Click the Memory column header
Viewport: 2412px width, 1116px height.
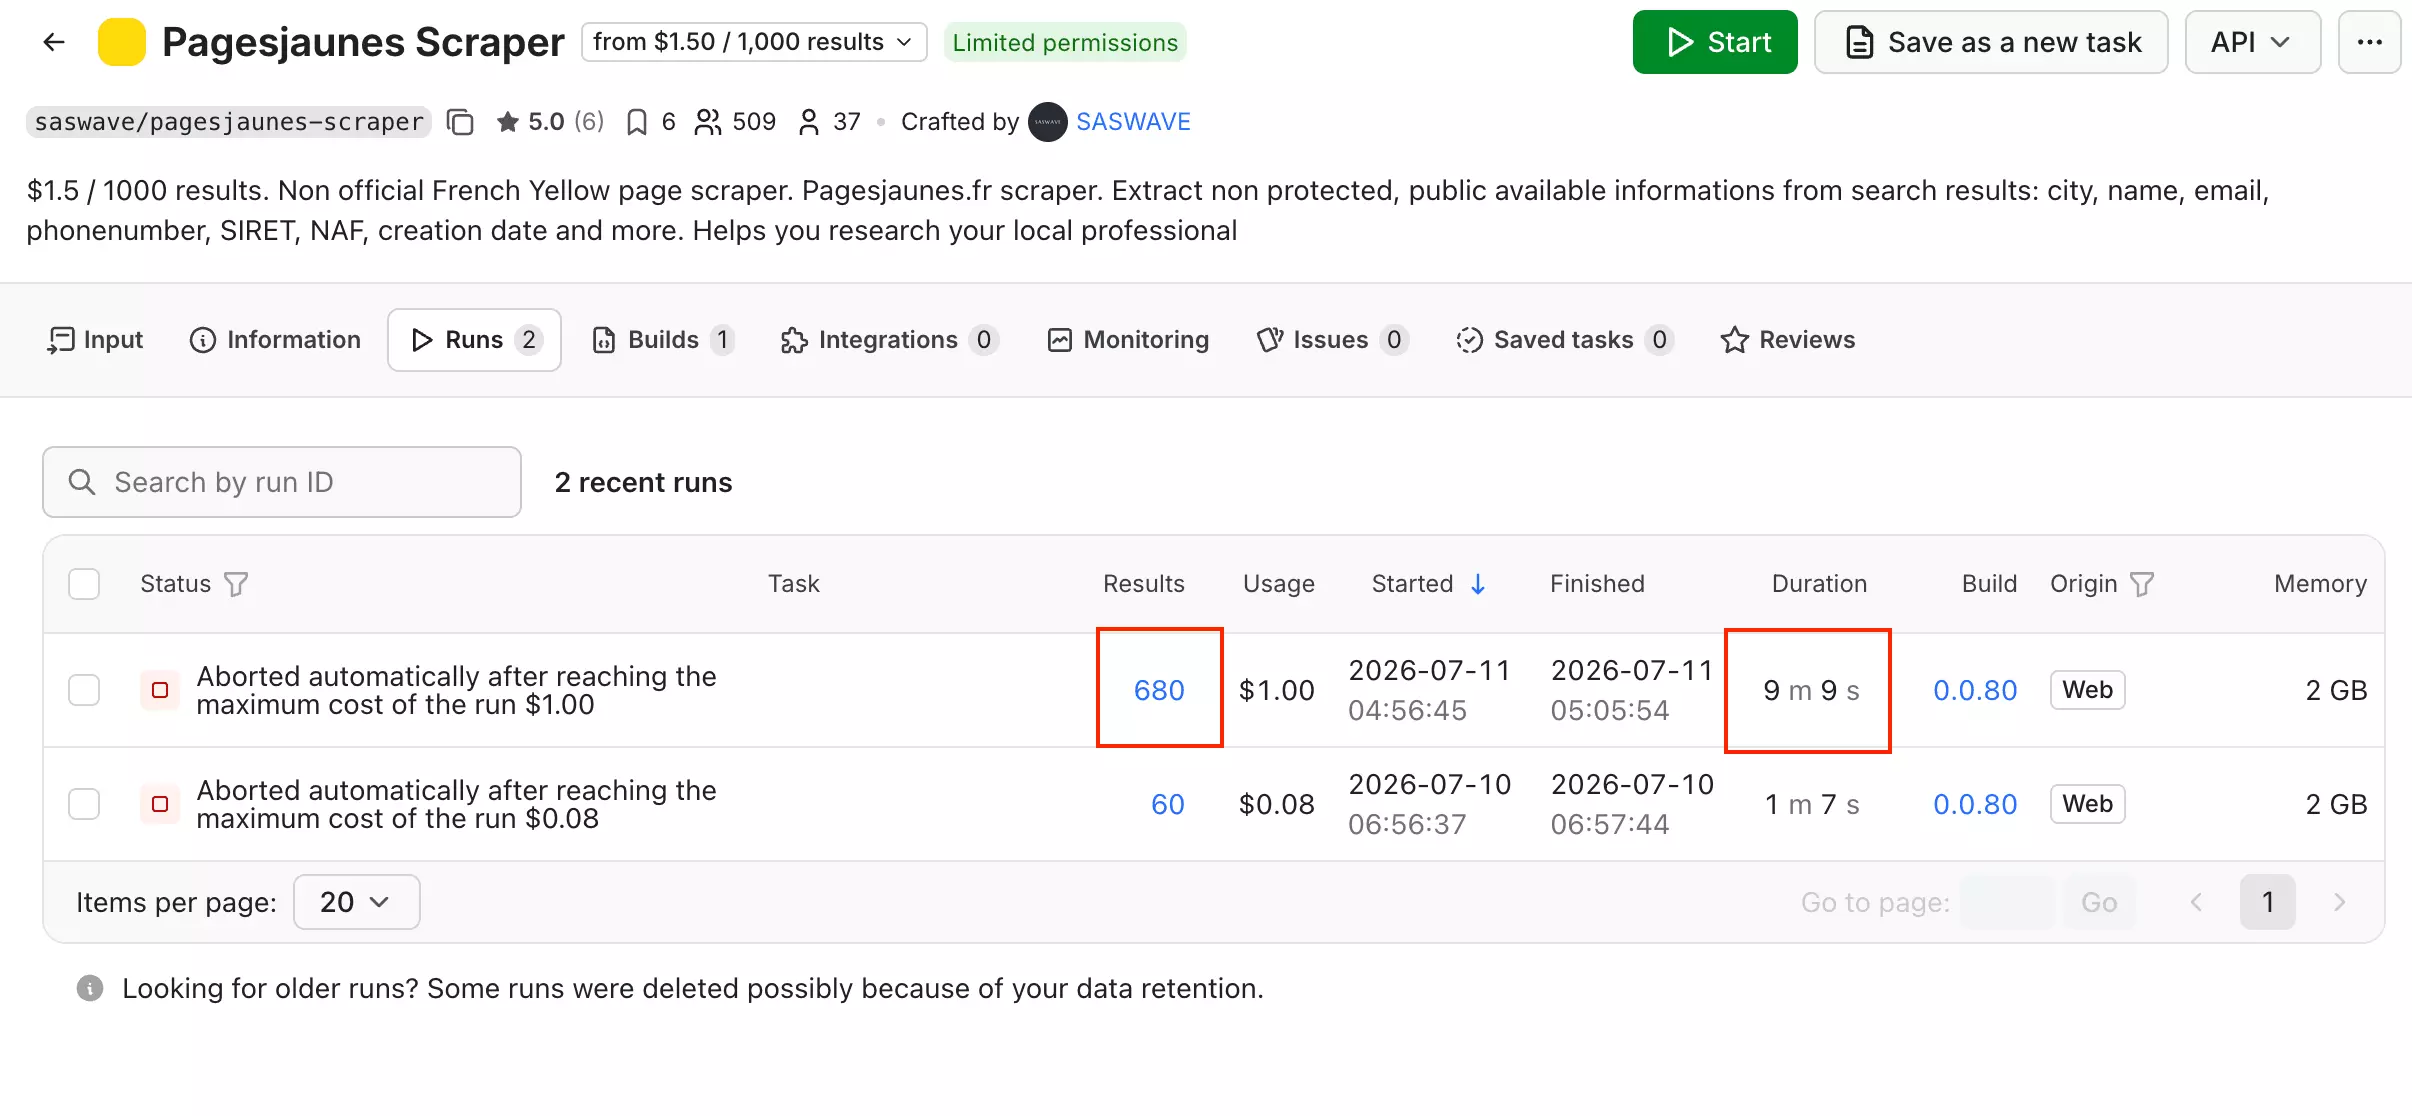pyautogui.click(x=2320, y=584)
